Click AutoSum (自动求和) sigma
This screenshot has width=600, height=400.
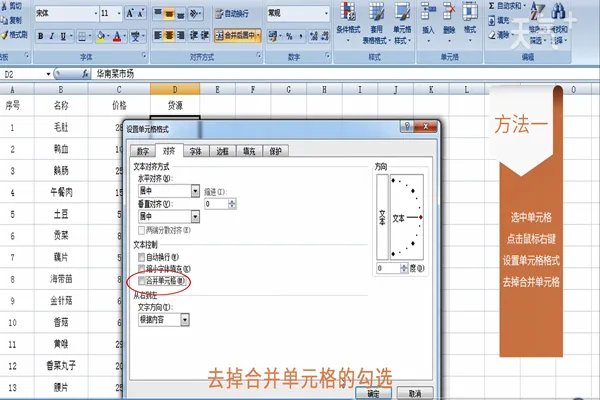pyautogui.click(x=491, y=6)
